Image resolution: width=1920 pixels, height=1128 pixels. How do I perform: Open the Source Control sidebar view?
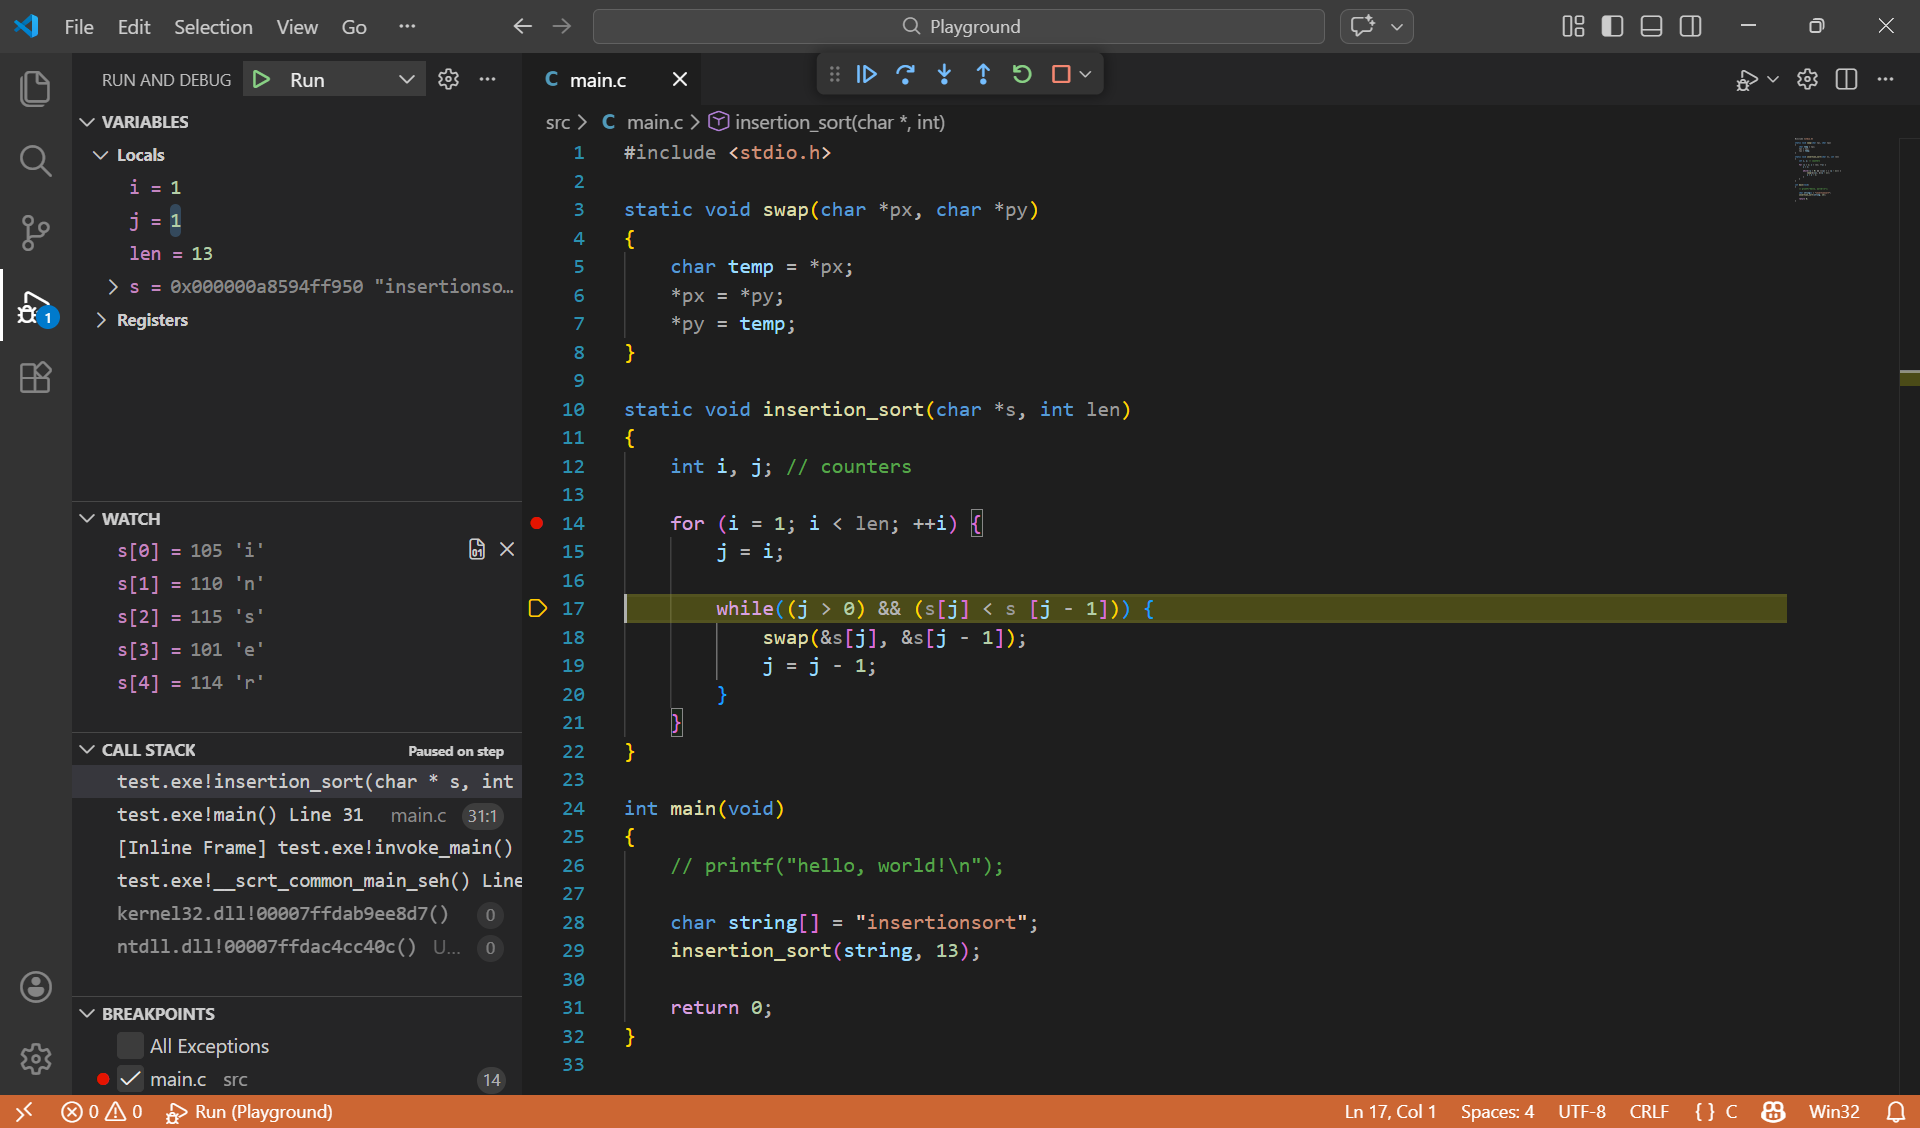(x=35, y=232)
